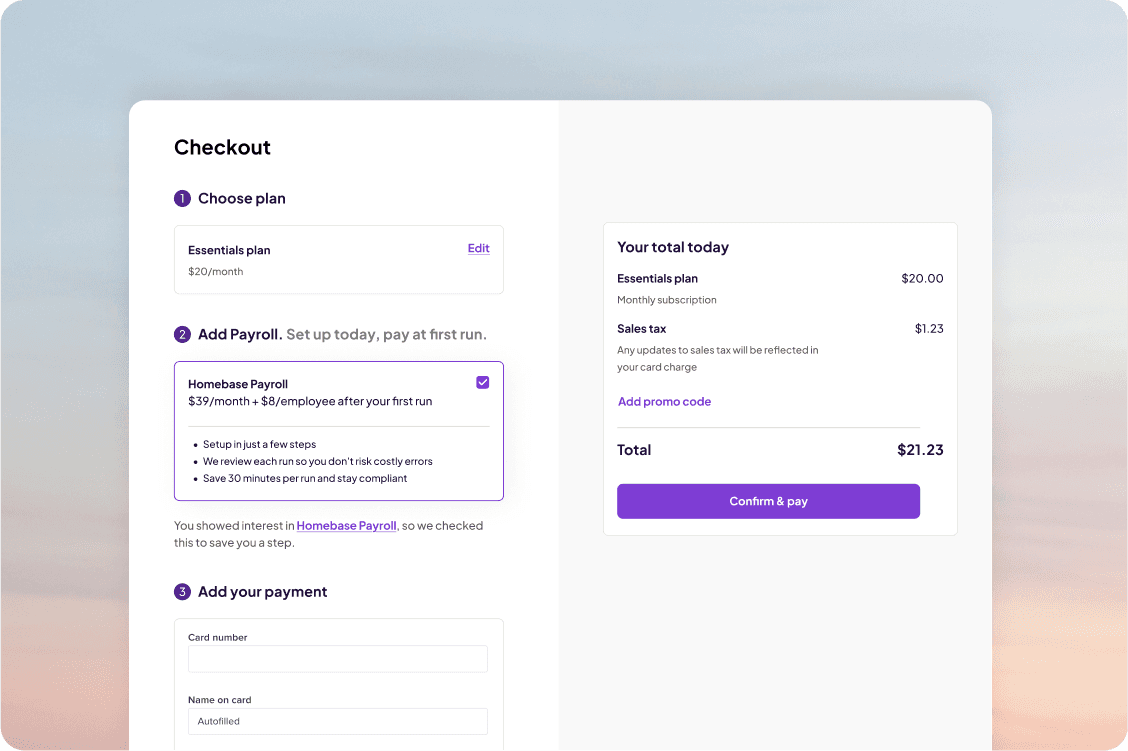Viewport: 1128px width, 751px height.
Task: Click the Name on card field
Action: point(337,722)
